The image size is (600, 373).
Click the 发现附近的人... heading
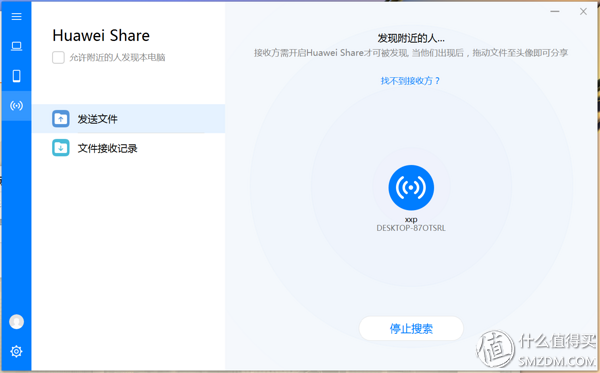[411, 38]
